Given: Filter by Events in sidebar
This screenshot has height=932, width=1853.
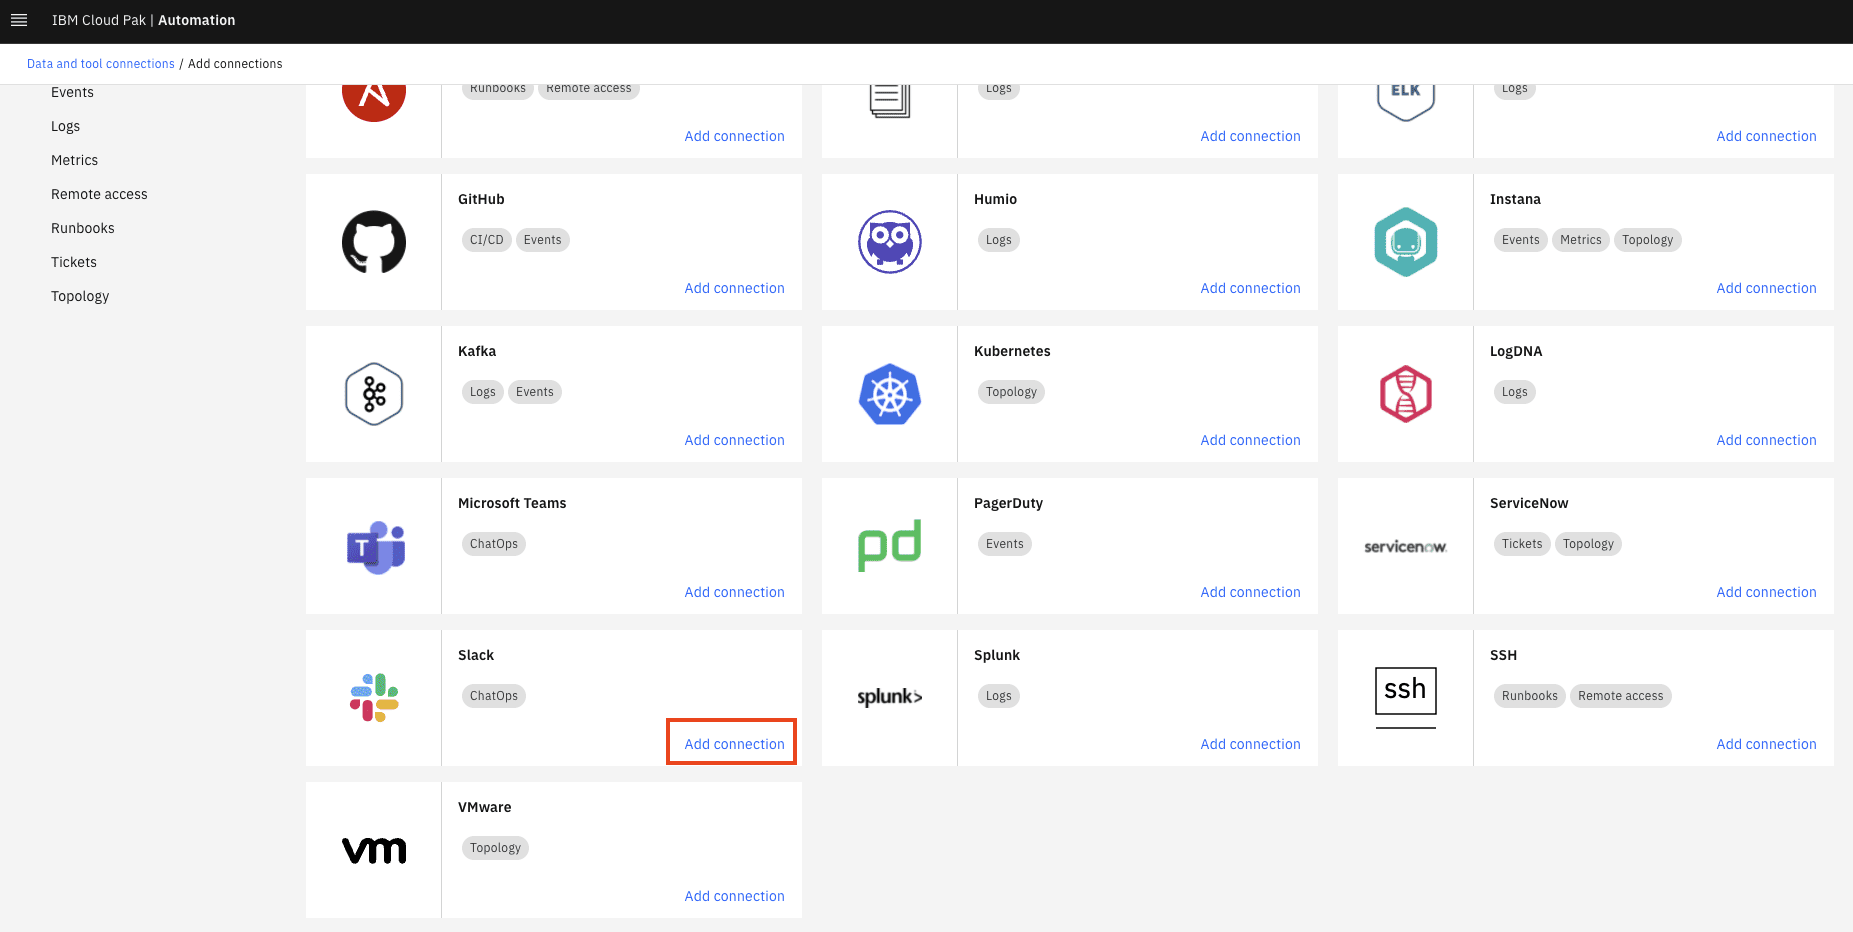Looking at the screenshot, I should tap(72, 92).
